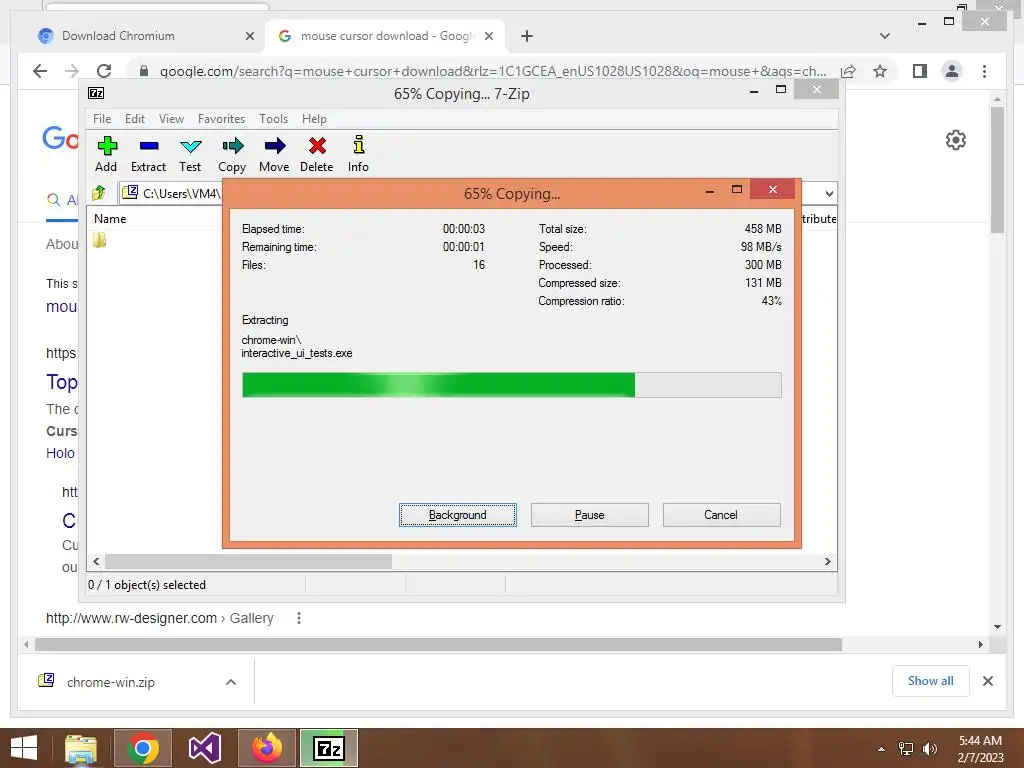Open Chrome's side panel icon
The image size is (1024, 768).
920,71
